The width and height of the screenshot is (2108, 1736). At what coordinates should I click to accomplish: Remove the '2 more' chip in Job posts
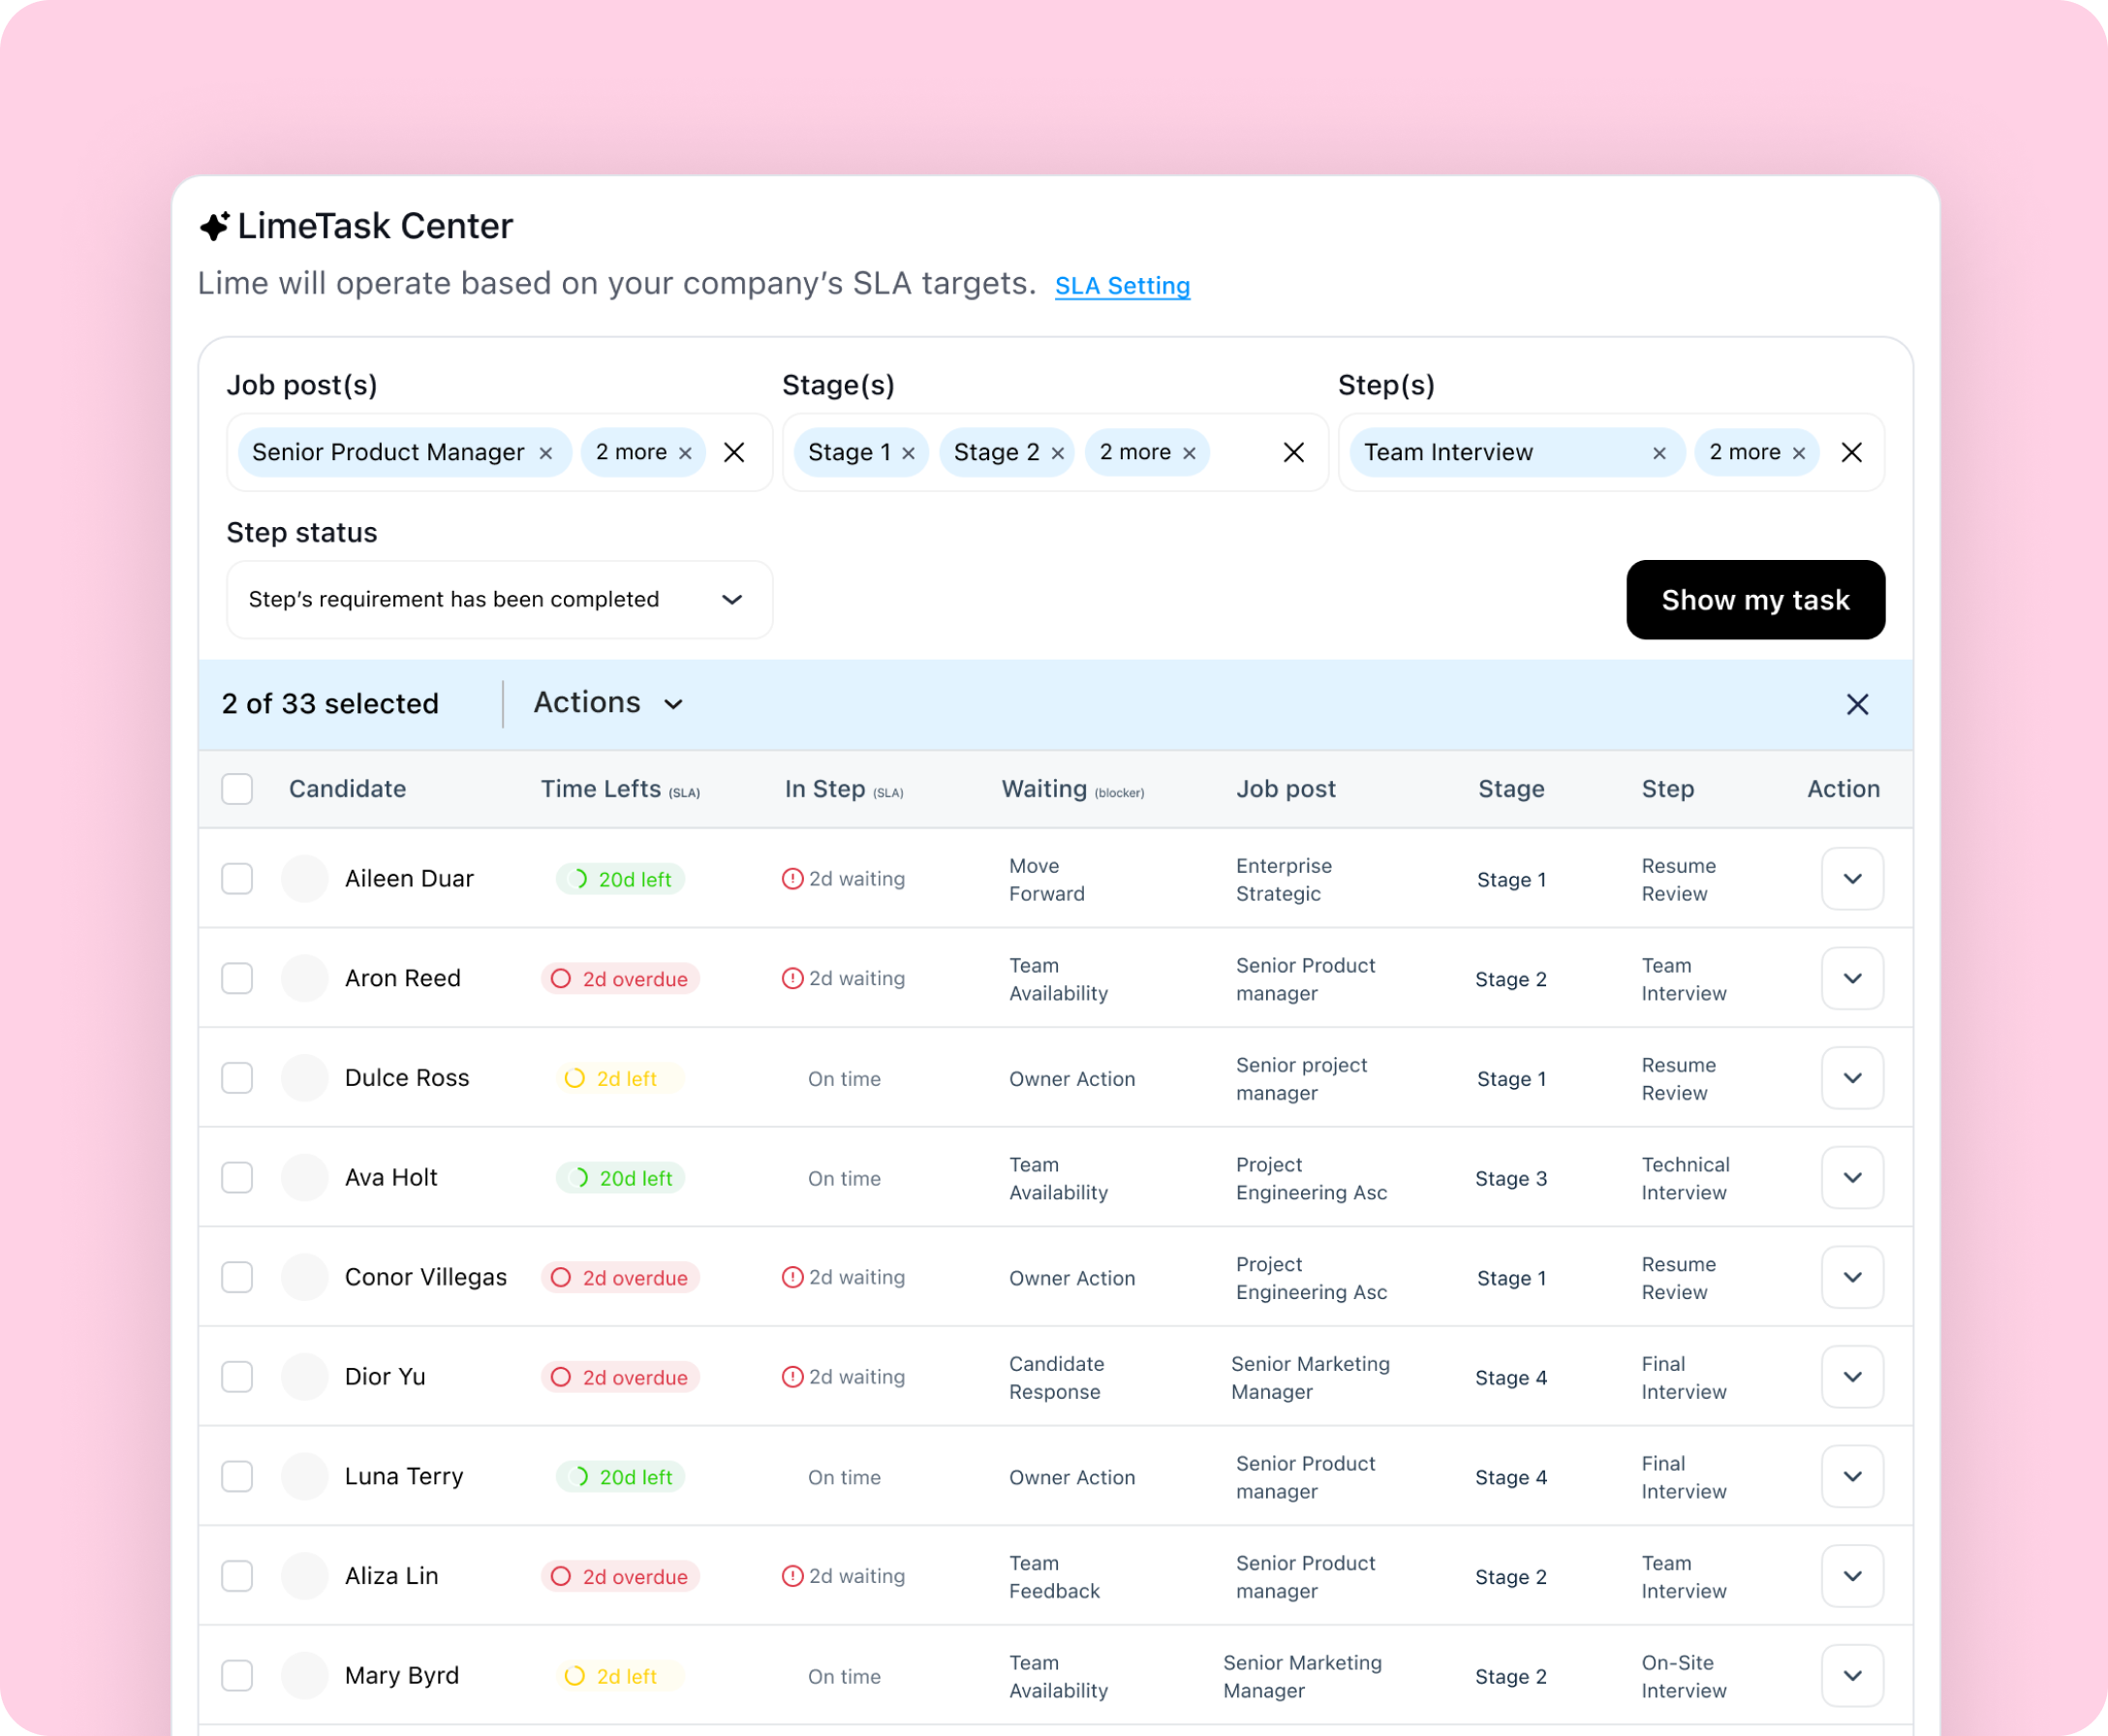tap(685, 453)
